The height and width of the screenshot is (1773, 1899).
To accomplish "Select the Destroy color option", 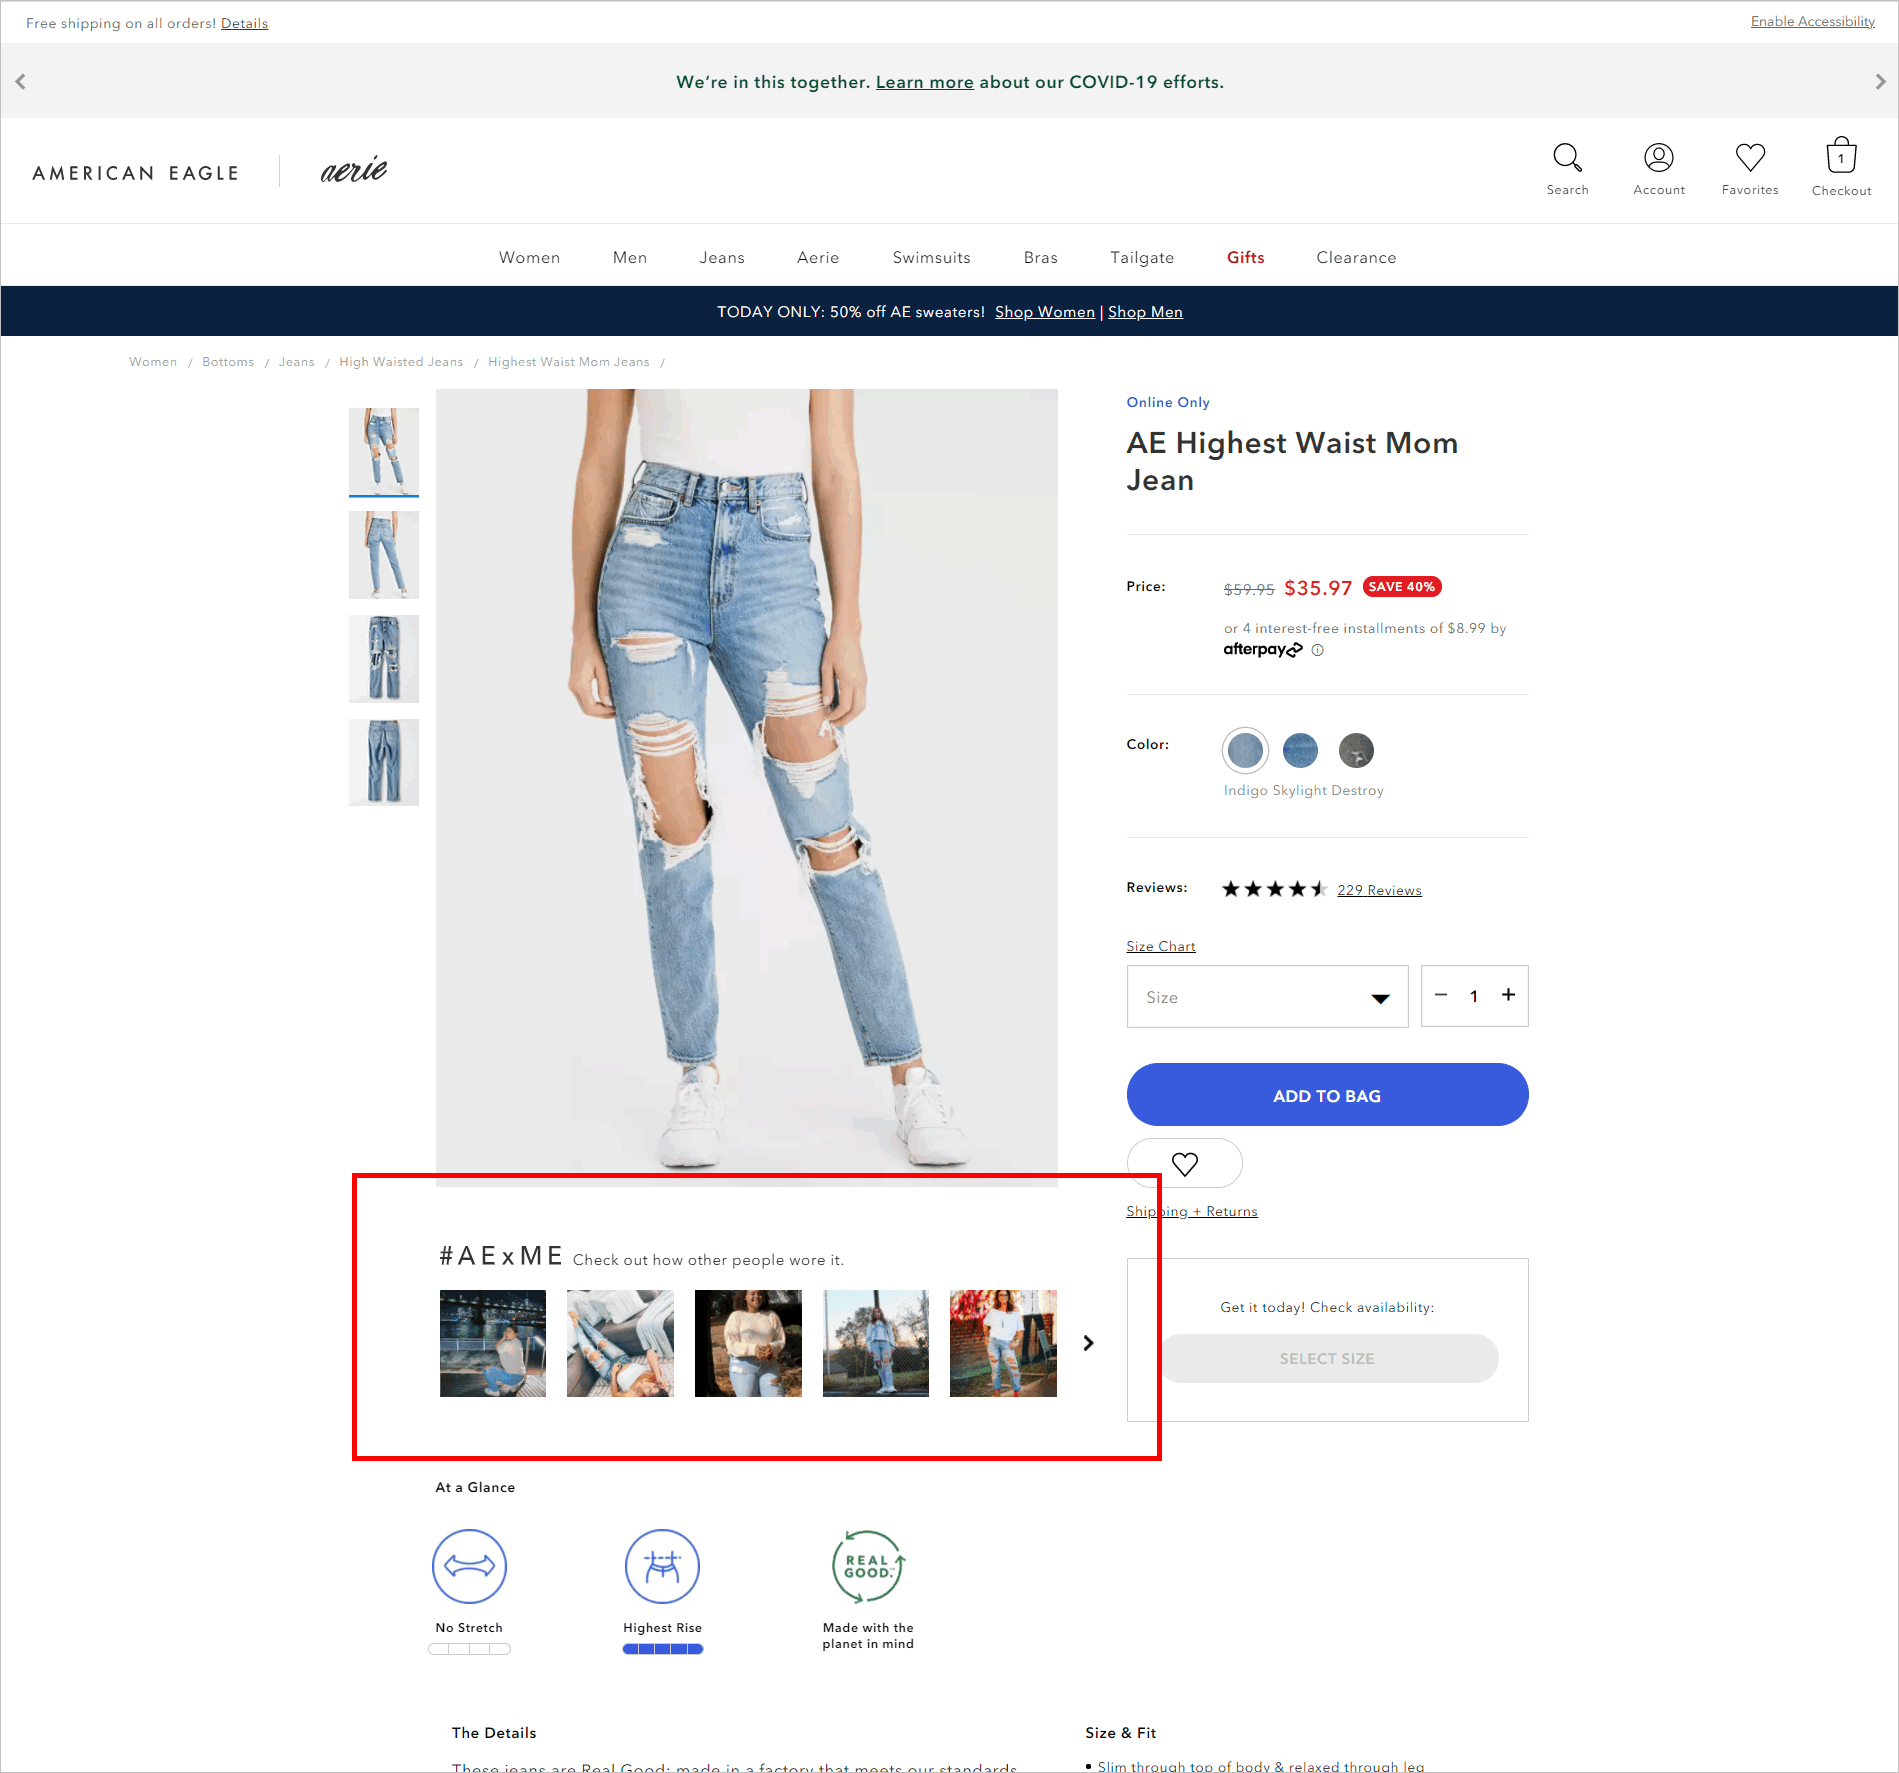I will (1356, 750).
